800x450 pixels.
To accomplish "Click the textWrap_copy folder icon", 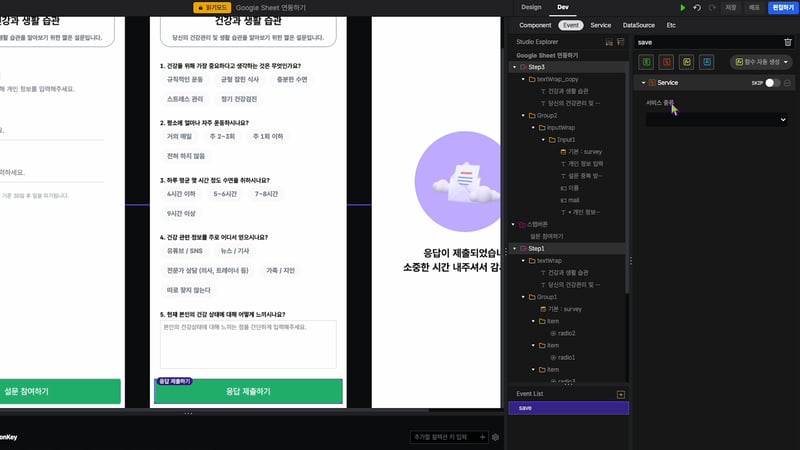I will coord(532,79).
